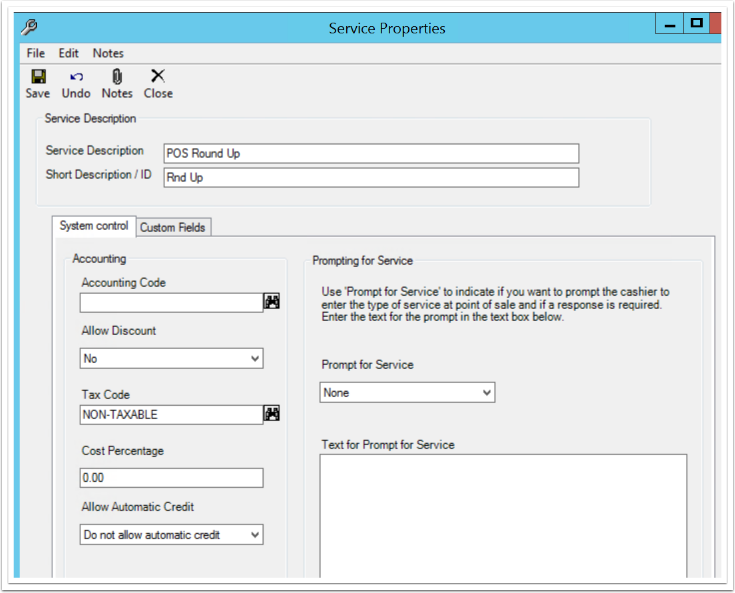This screenshot has height=593, width=735.
Task: Click the Cost Percentage field
Action: [172, 478]
